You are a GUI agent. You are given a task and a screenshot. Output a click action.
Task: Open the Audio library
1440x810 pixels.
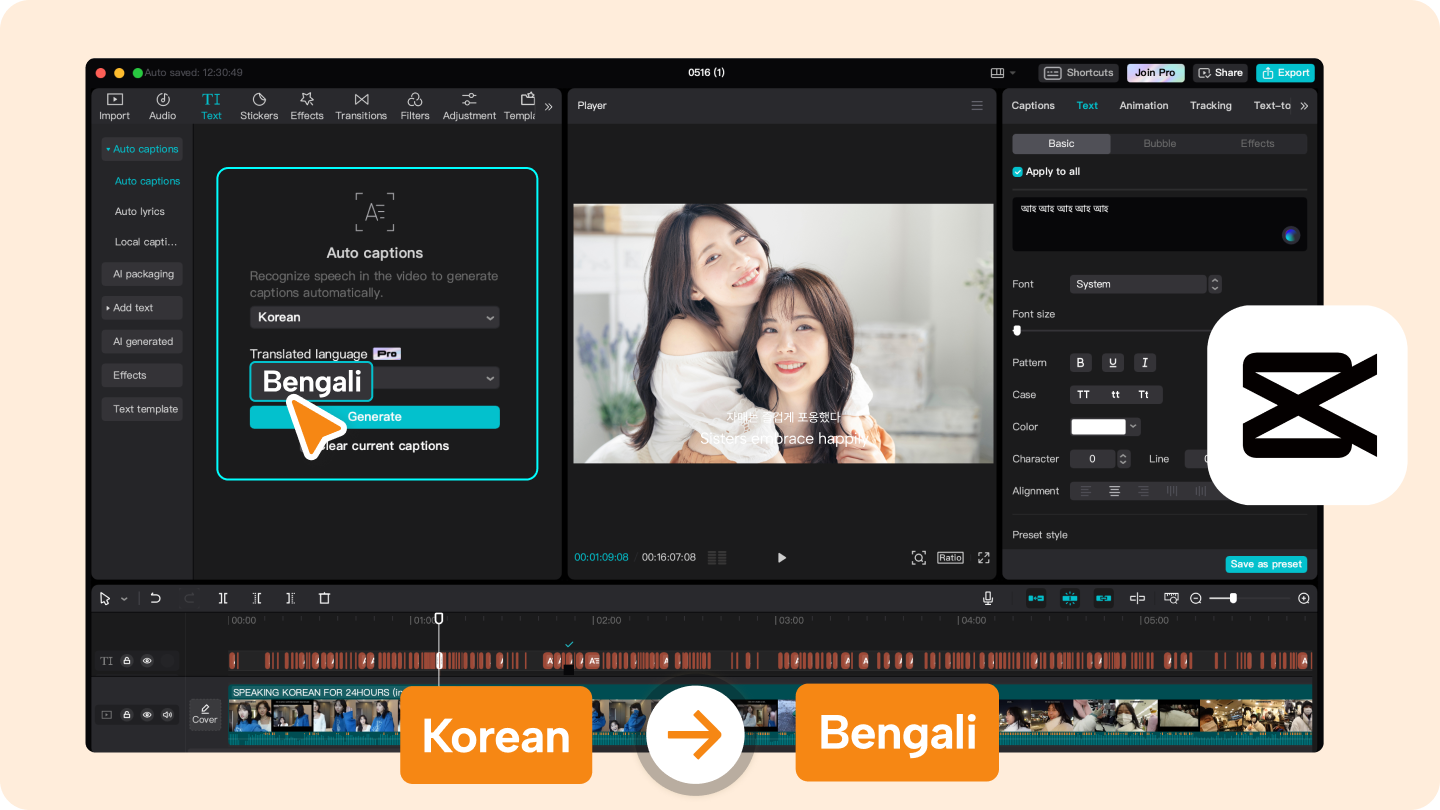coord(163,106)
